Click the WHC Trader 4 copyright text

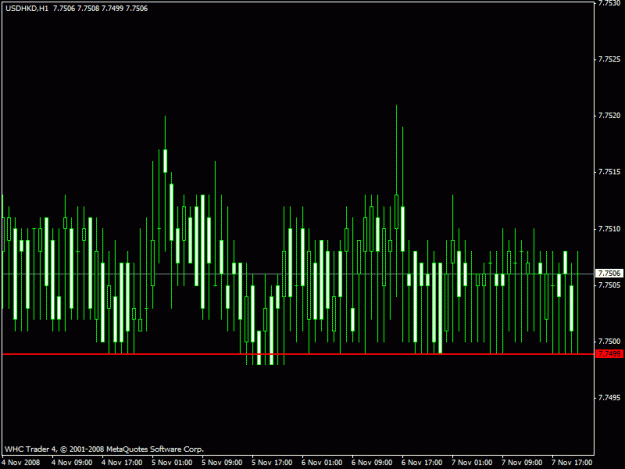pyautogui.click(x=104, y=449)
